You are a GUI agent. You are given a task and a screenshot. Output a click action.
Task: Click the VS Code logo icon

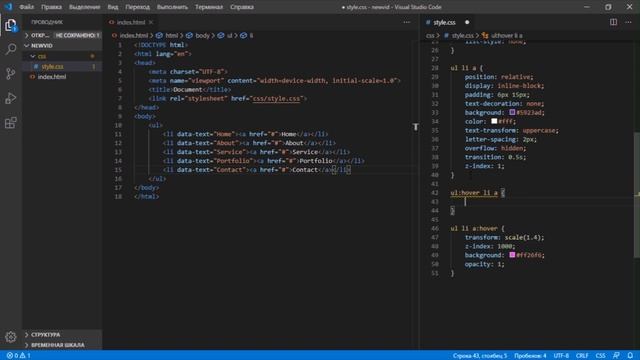[8, 7]
